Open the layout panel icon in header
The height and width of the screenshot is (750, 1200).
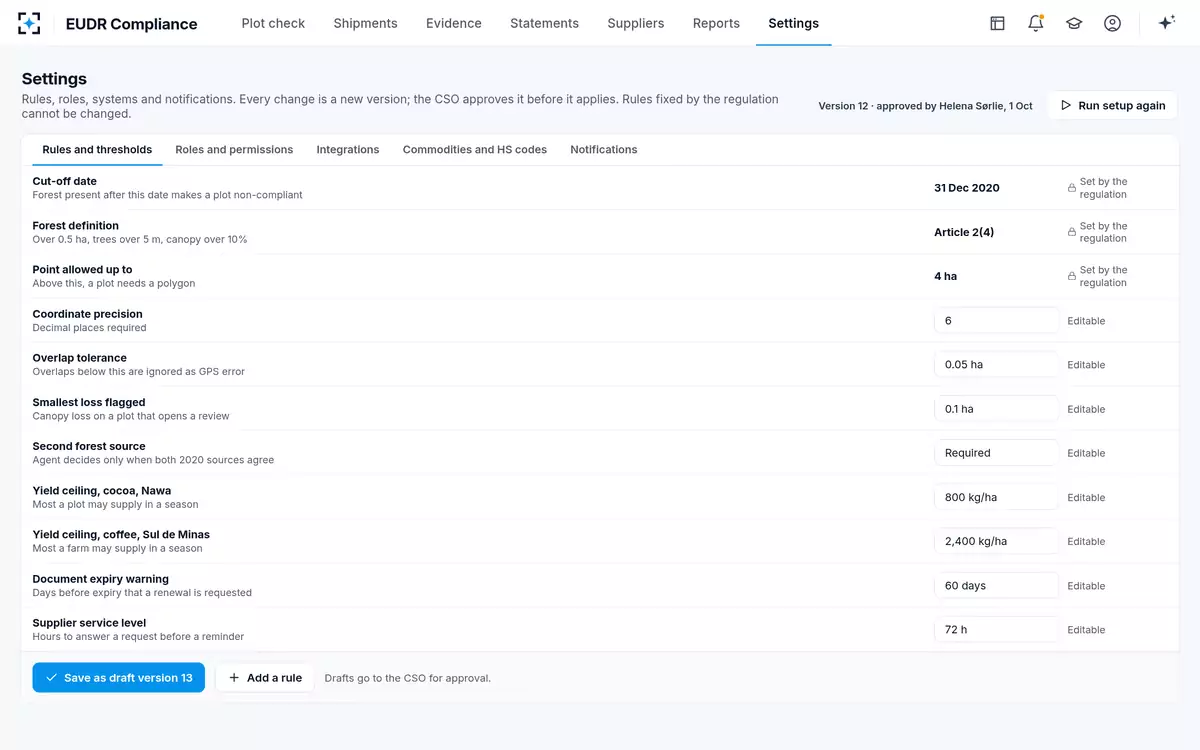pos(997,23)
